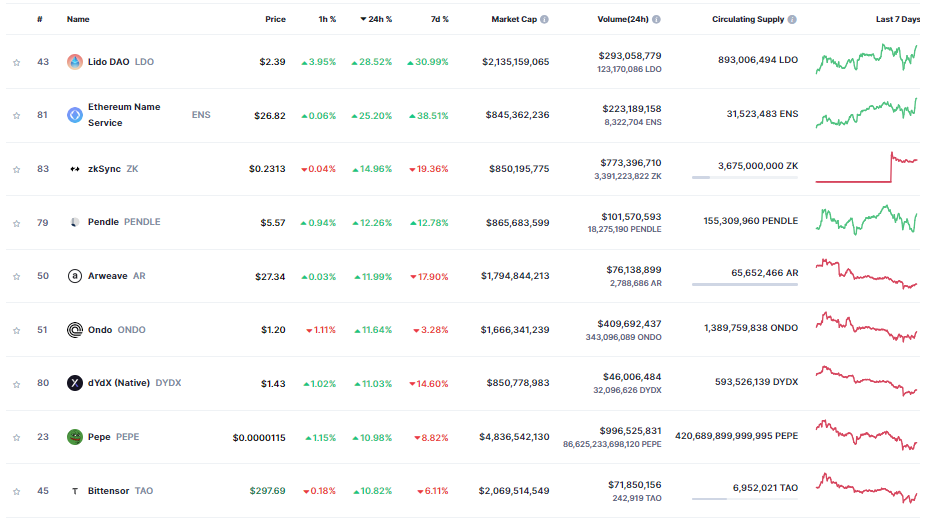
Task: Click Ondo 24h change 11.64%
Action: (373, 330)
